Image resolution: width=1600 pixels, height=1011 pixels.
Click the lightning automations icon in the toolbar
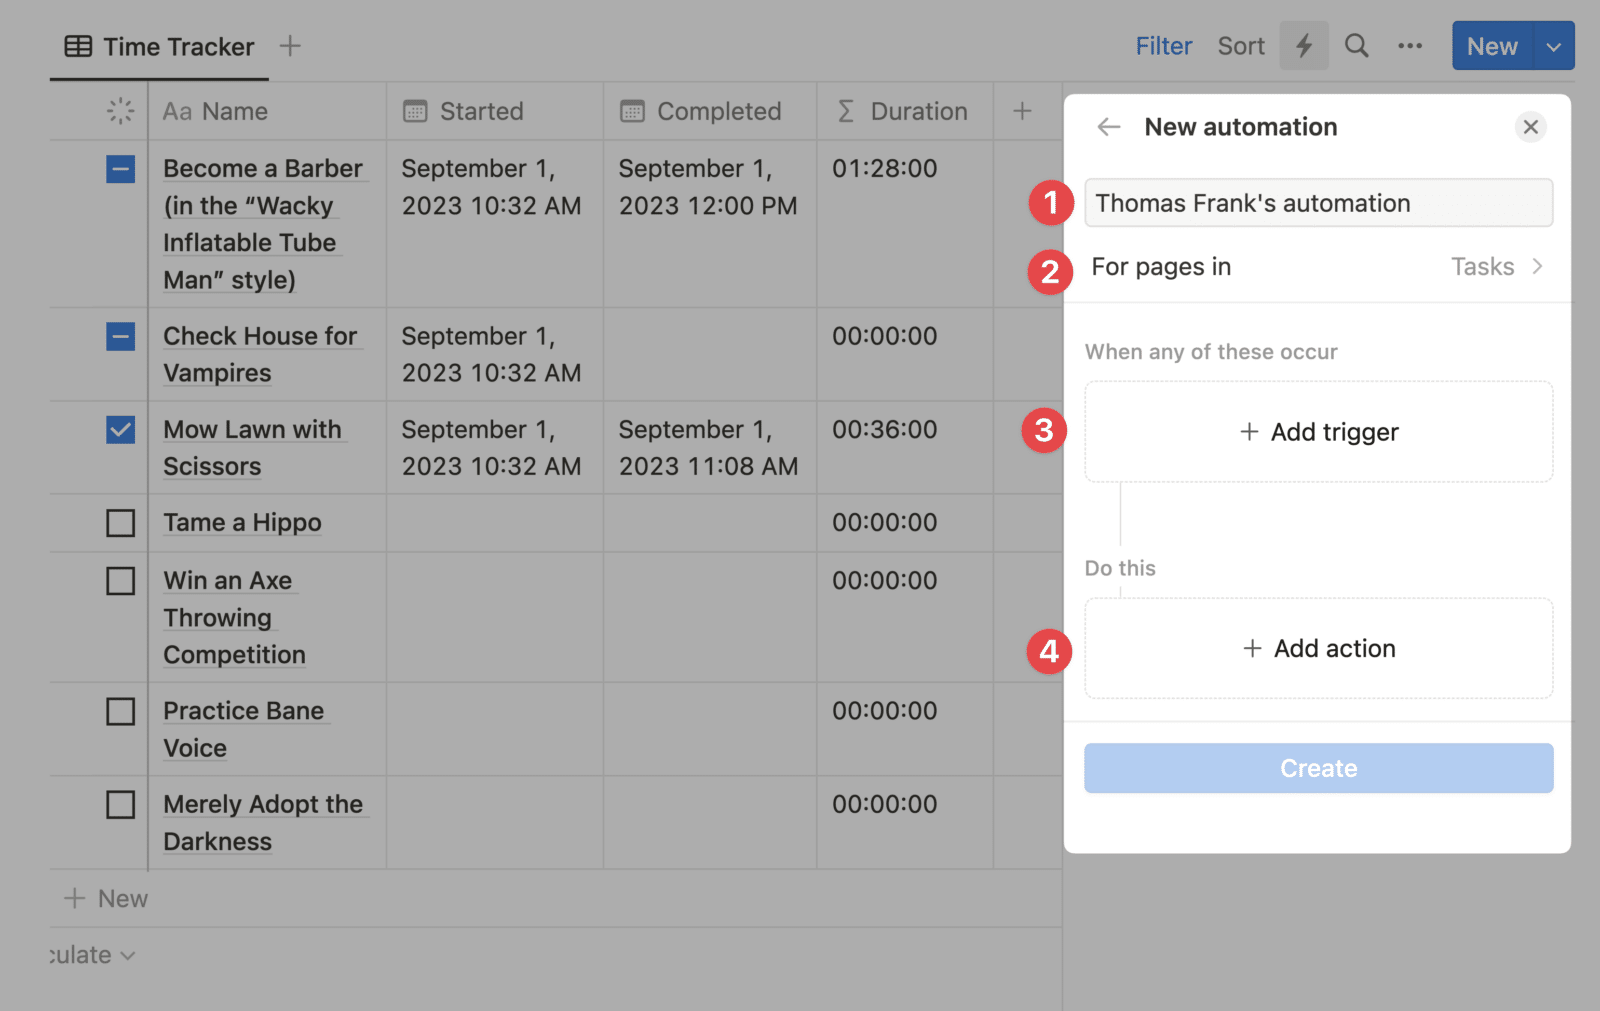pyautogui.click(x=1303, y=45)
